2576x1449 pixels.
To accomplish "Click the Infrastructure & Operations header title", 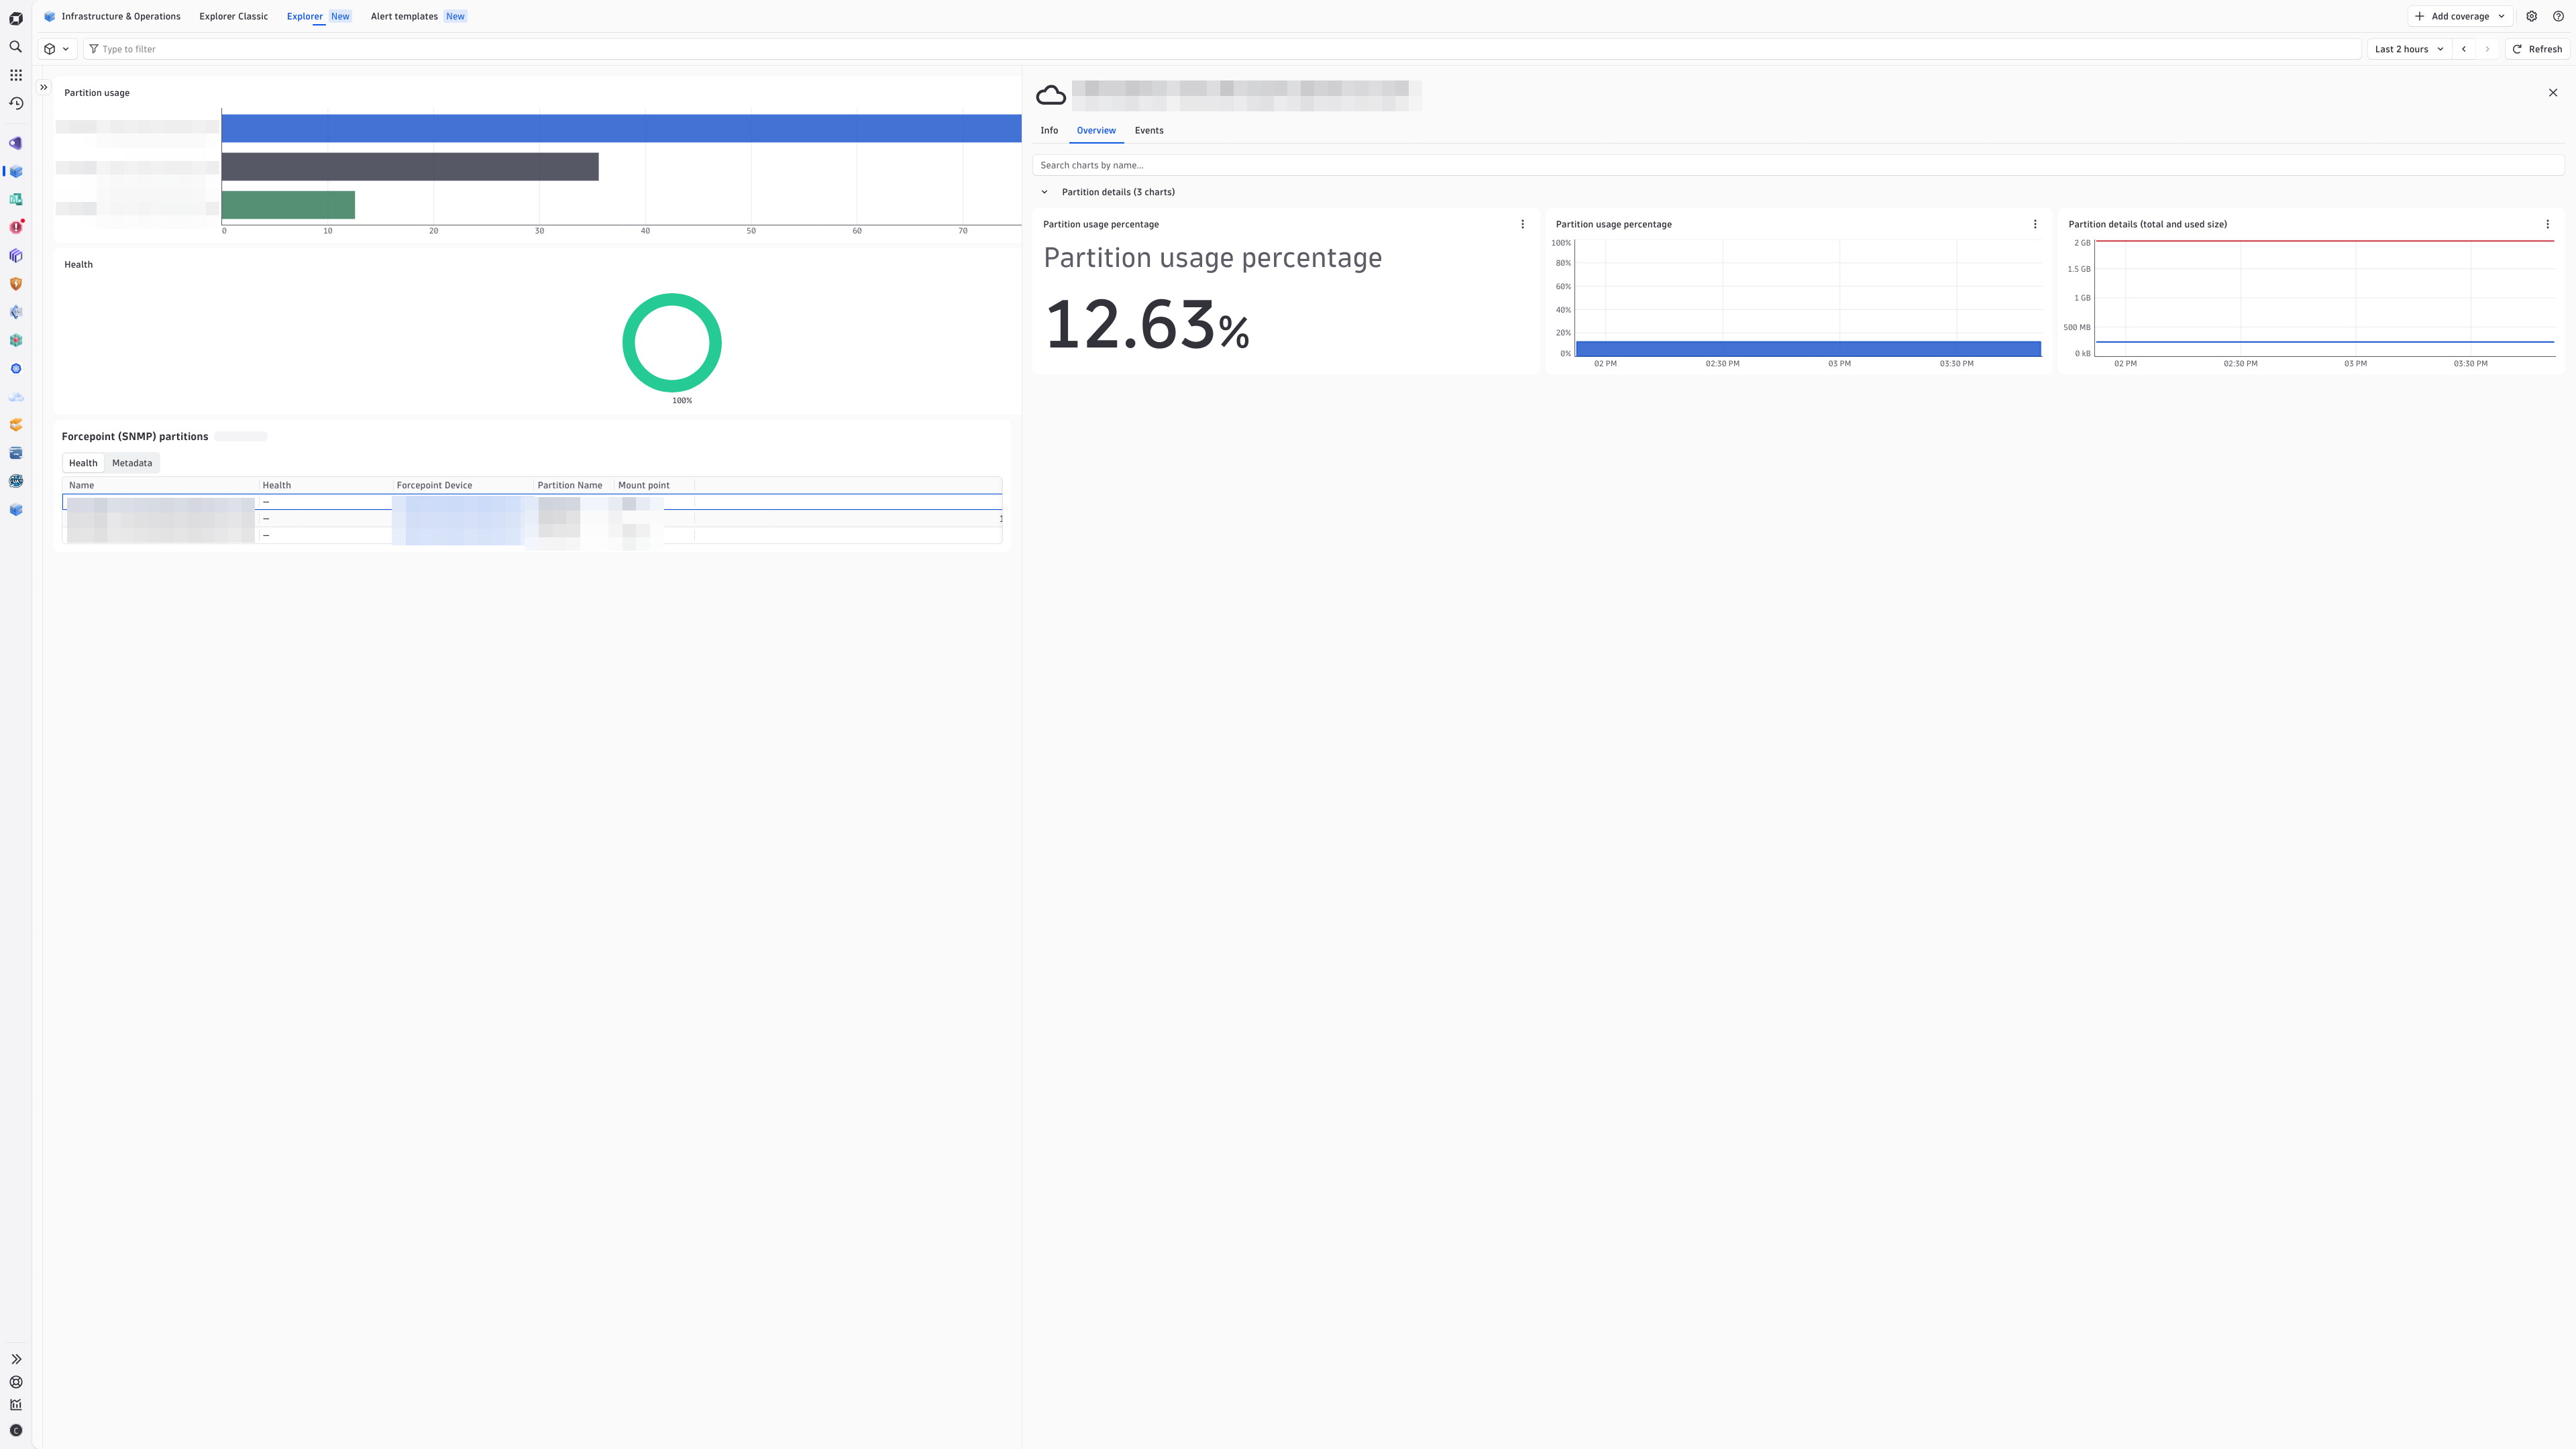I will [x=121, y=16].
